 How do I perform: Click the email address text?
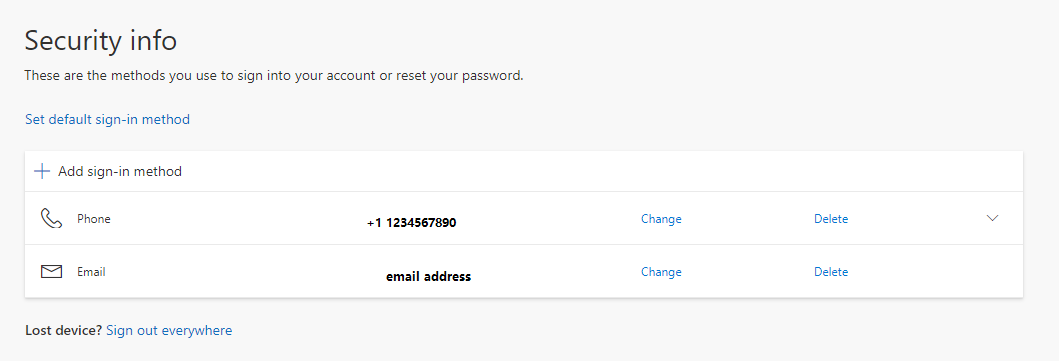428,277
